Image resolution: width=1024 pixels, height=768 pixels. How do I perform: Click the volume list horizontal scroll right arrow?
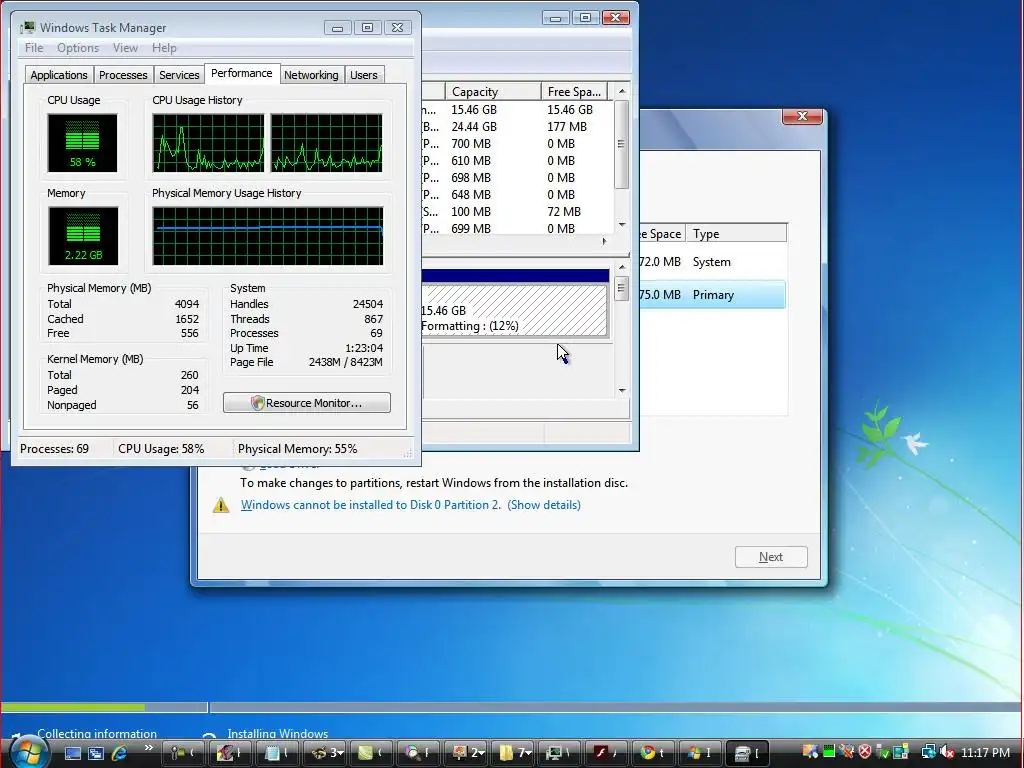(x=604, y=241)
